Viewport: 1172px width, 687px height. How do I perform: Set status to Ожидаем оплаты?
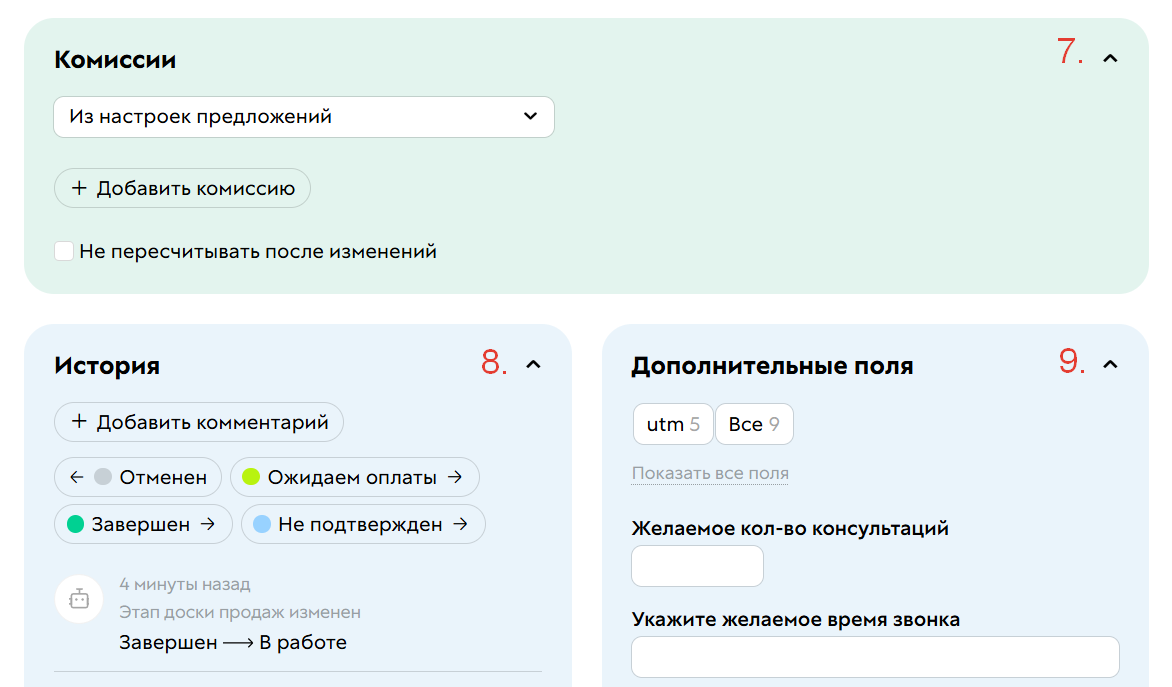click(354, 477)
